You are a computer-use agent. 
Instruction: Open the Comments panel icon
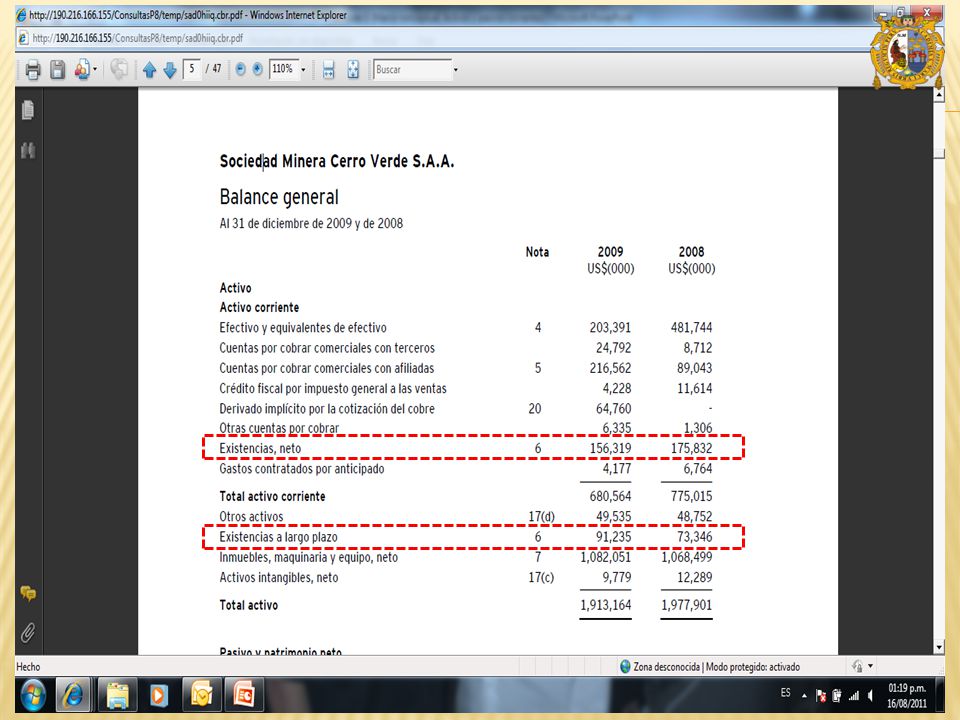coord(28,593)
